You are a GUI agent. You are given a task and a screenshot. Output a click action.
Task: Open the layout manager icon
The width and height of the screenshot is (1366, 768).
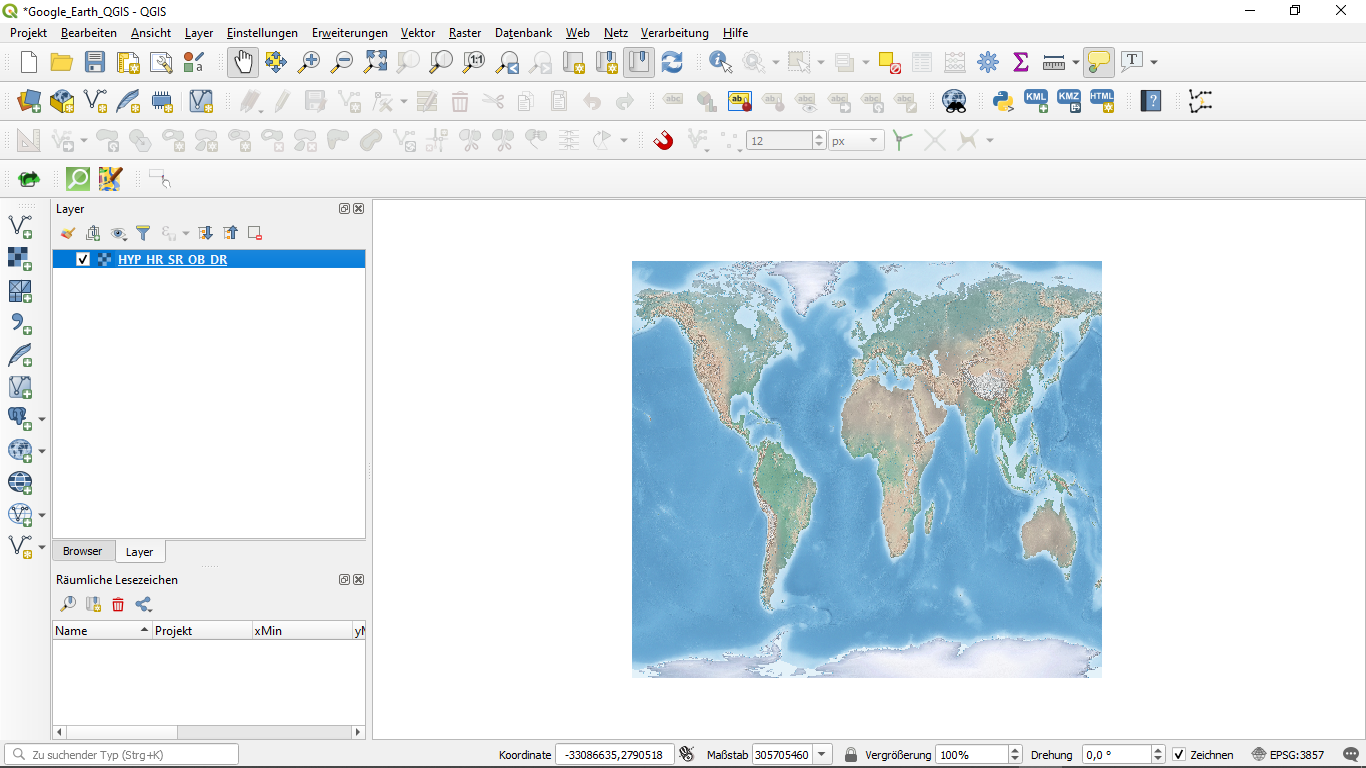161,62
